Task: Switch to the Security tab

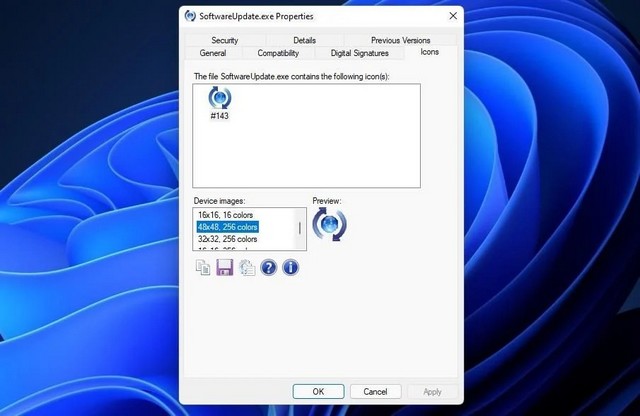Action: pos(224,40)
